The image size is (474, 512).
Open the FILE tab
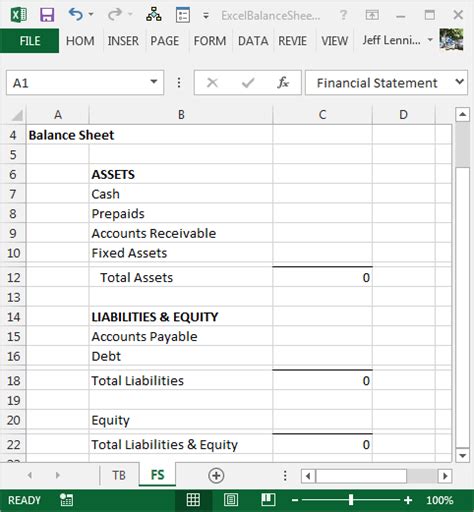(30, 41)
